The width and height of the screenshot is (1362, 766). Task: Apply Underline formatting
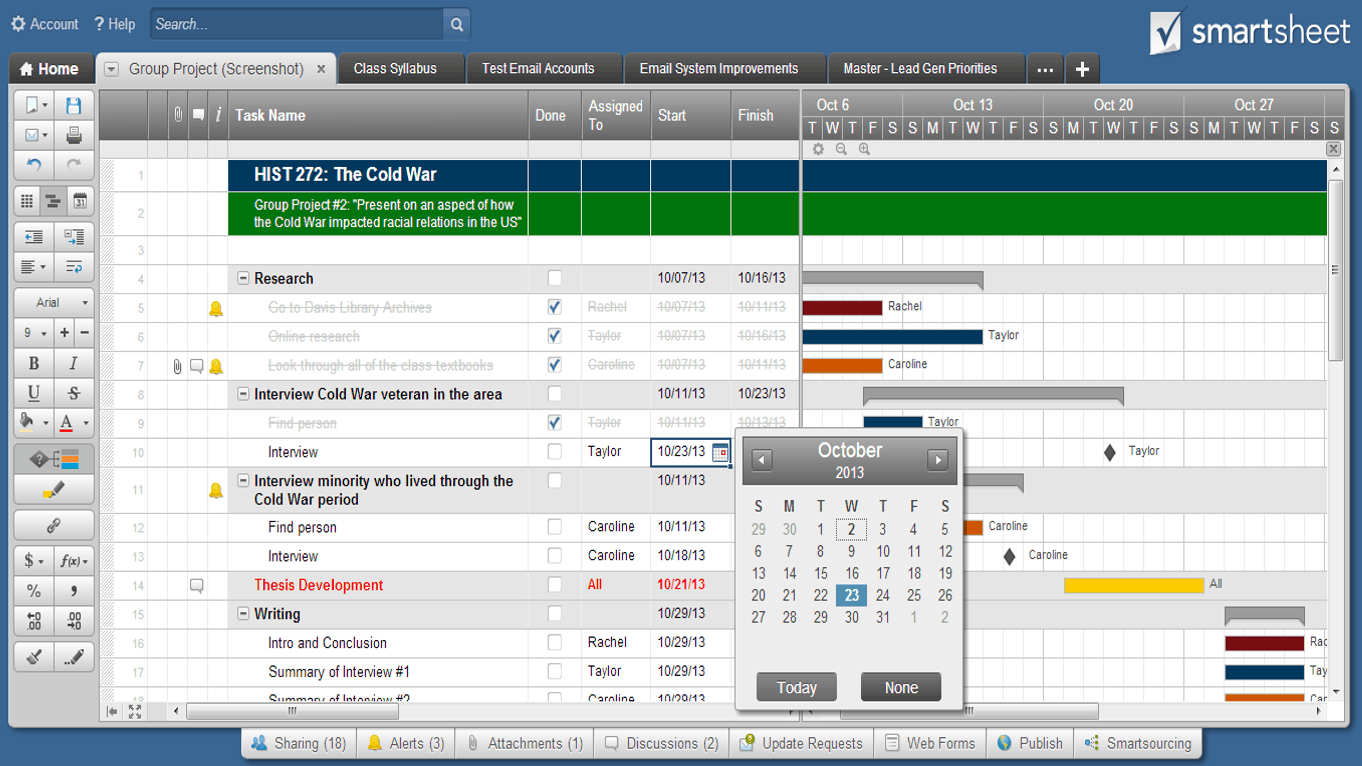click(x=34, y=393)
